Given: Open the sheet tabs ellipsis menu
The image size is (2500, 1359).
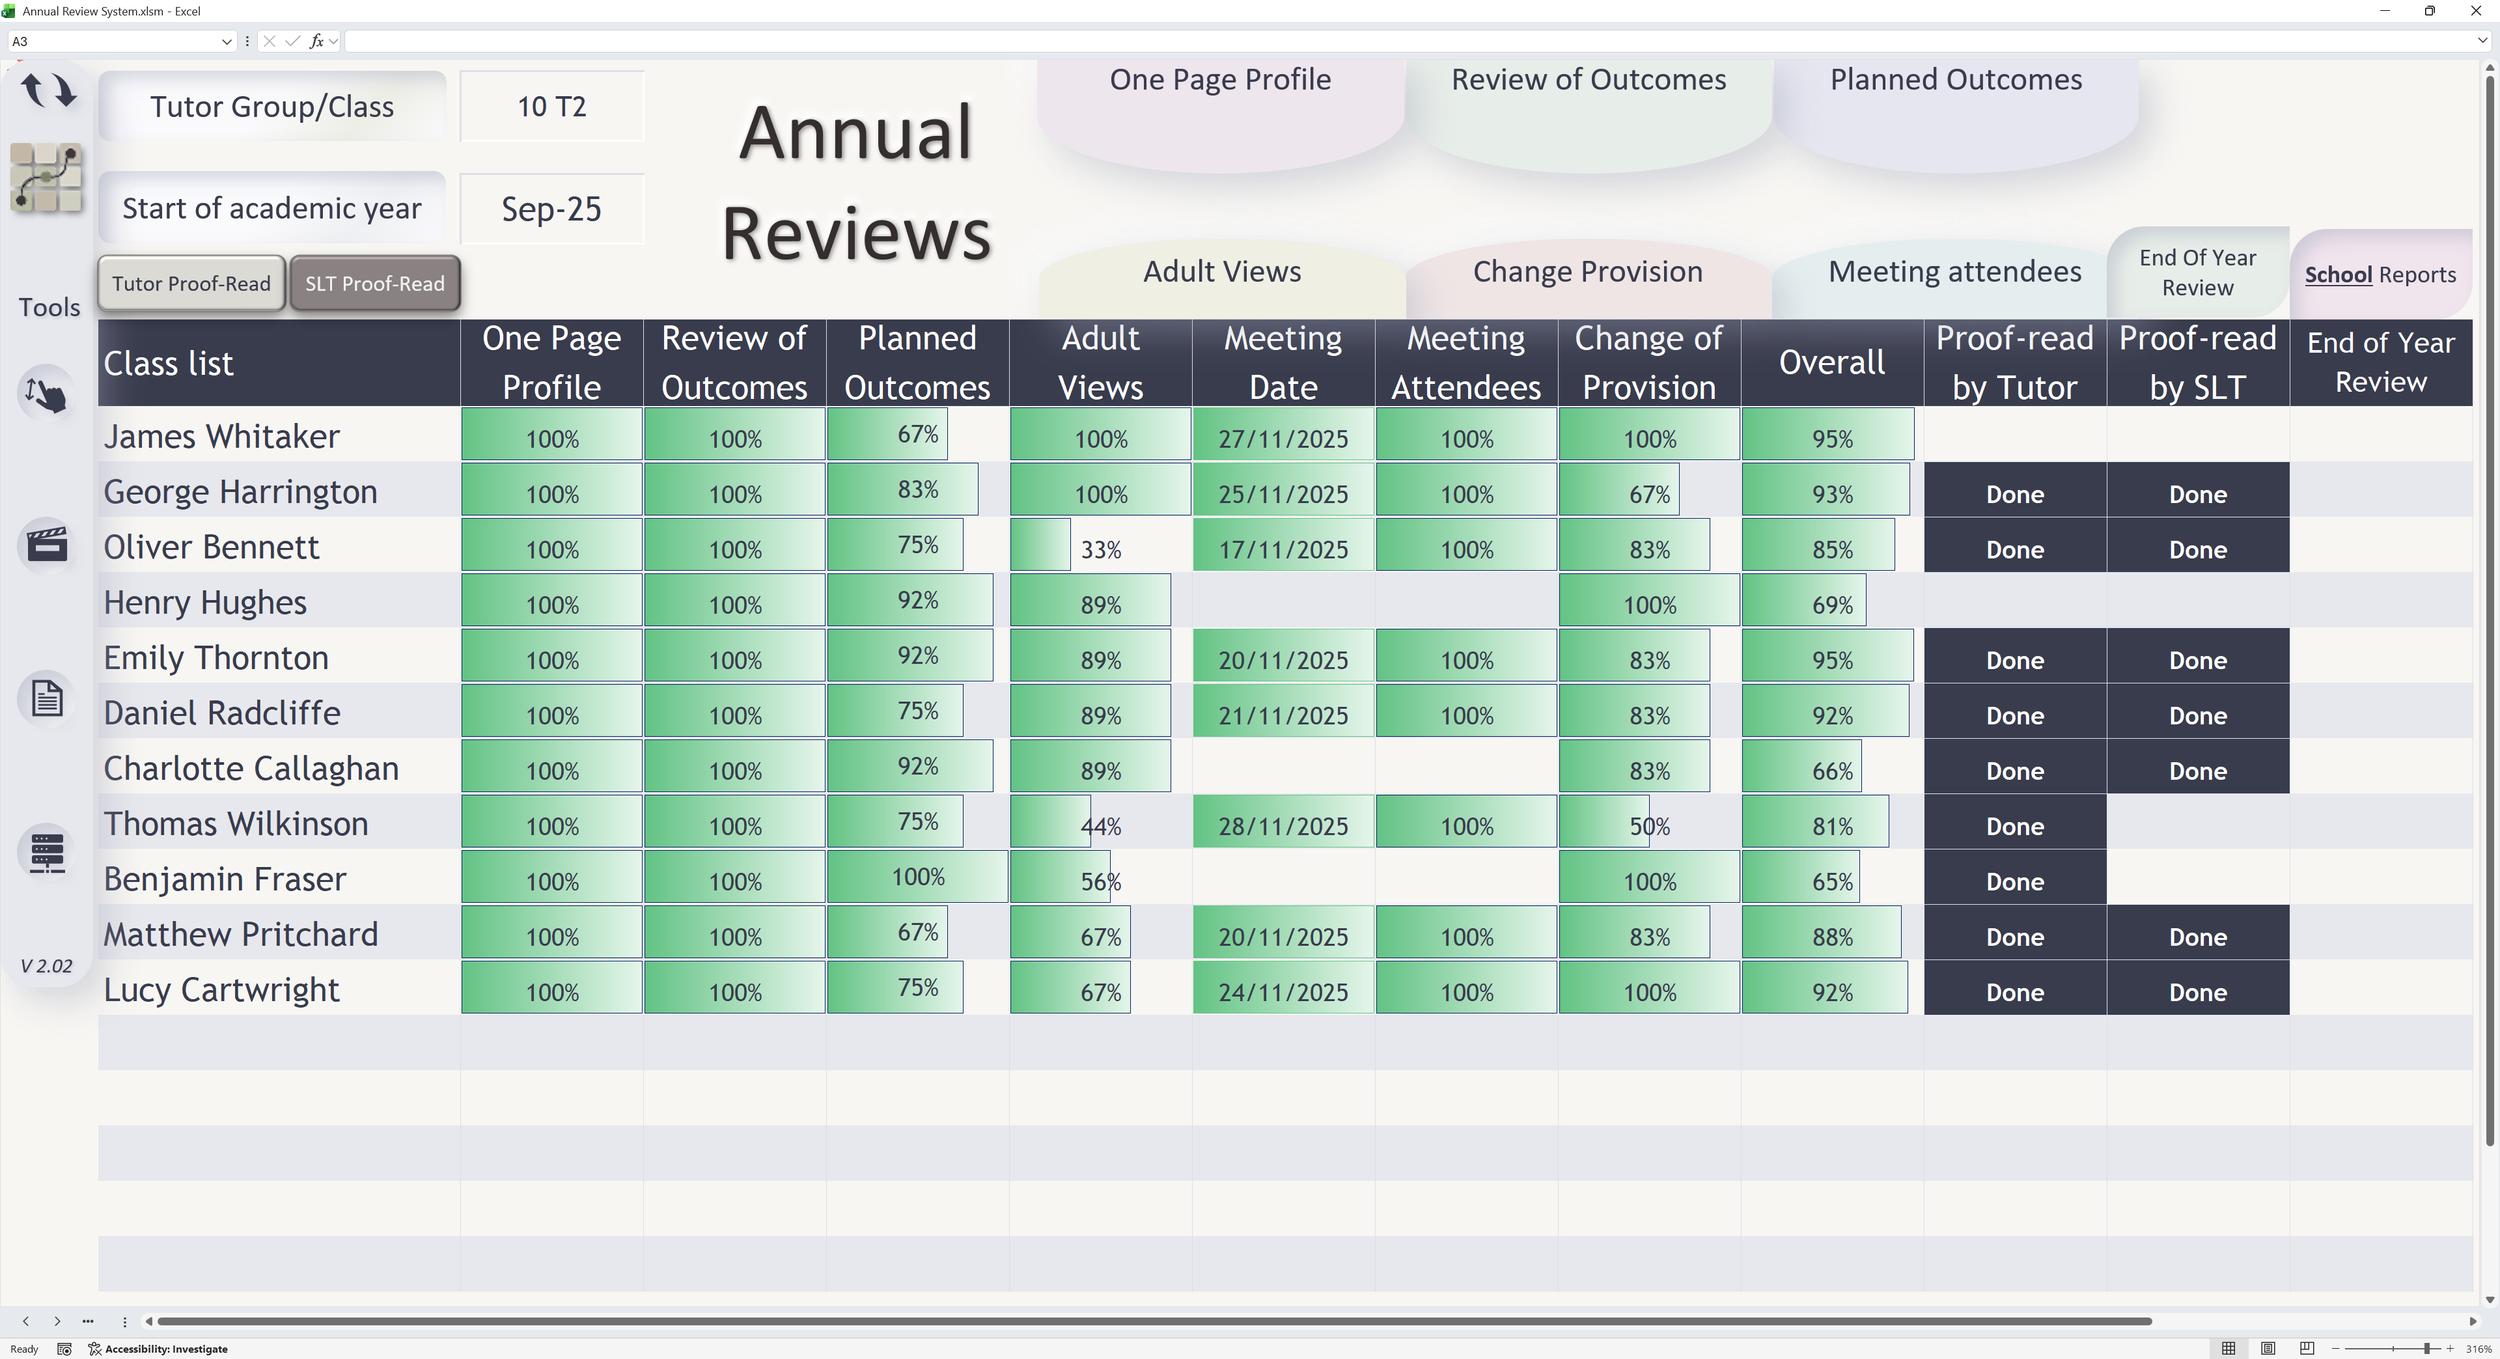Looking at the screenshot, I should tap(88, 1321).
